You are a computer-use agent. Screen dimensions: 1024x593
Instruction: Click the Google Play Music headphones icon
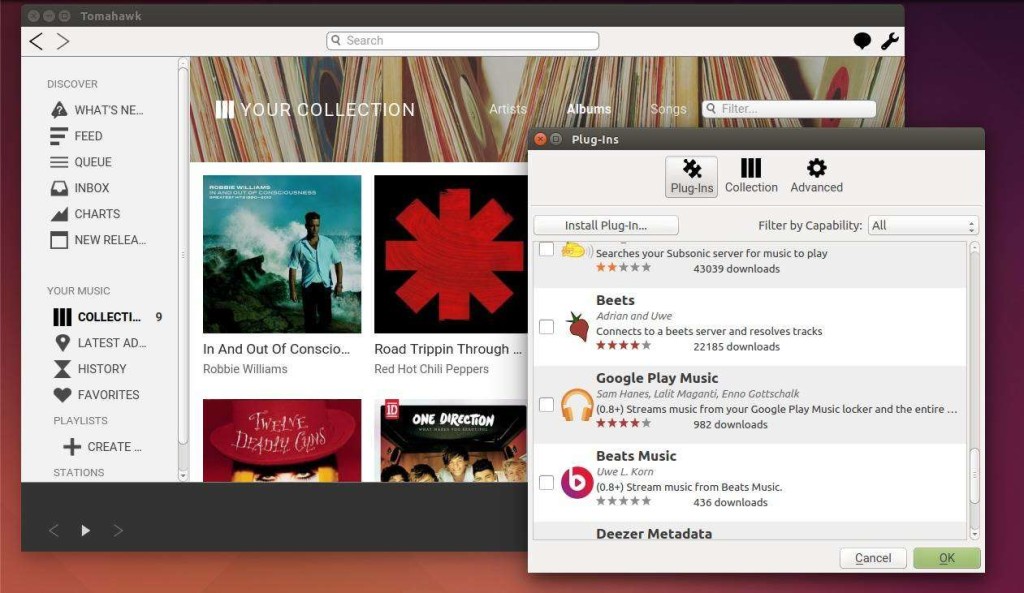577,405
